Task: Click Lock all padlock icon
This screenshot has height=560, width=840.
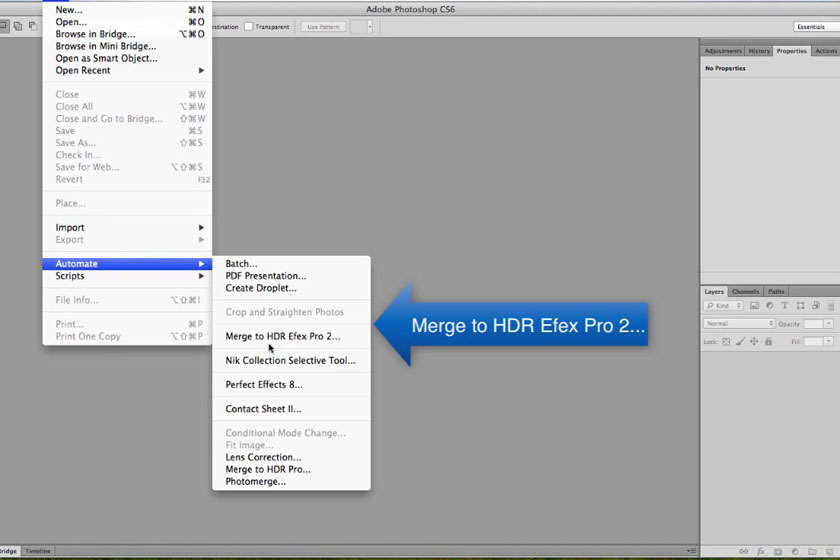Action: pyautogui.click(x=768, y=341)
